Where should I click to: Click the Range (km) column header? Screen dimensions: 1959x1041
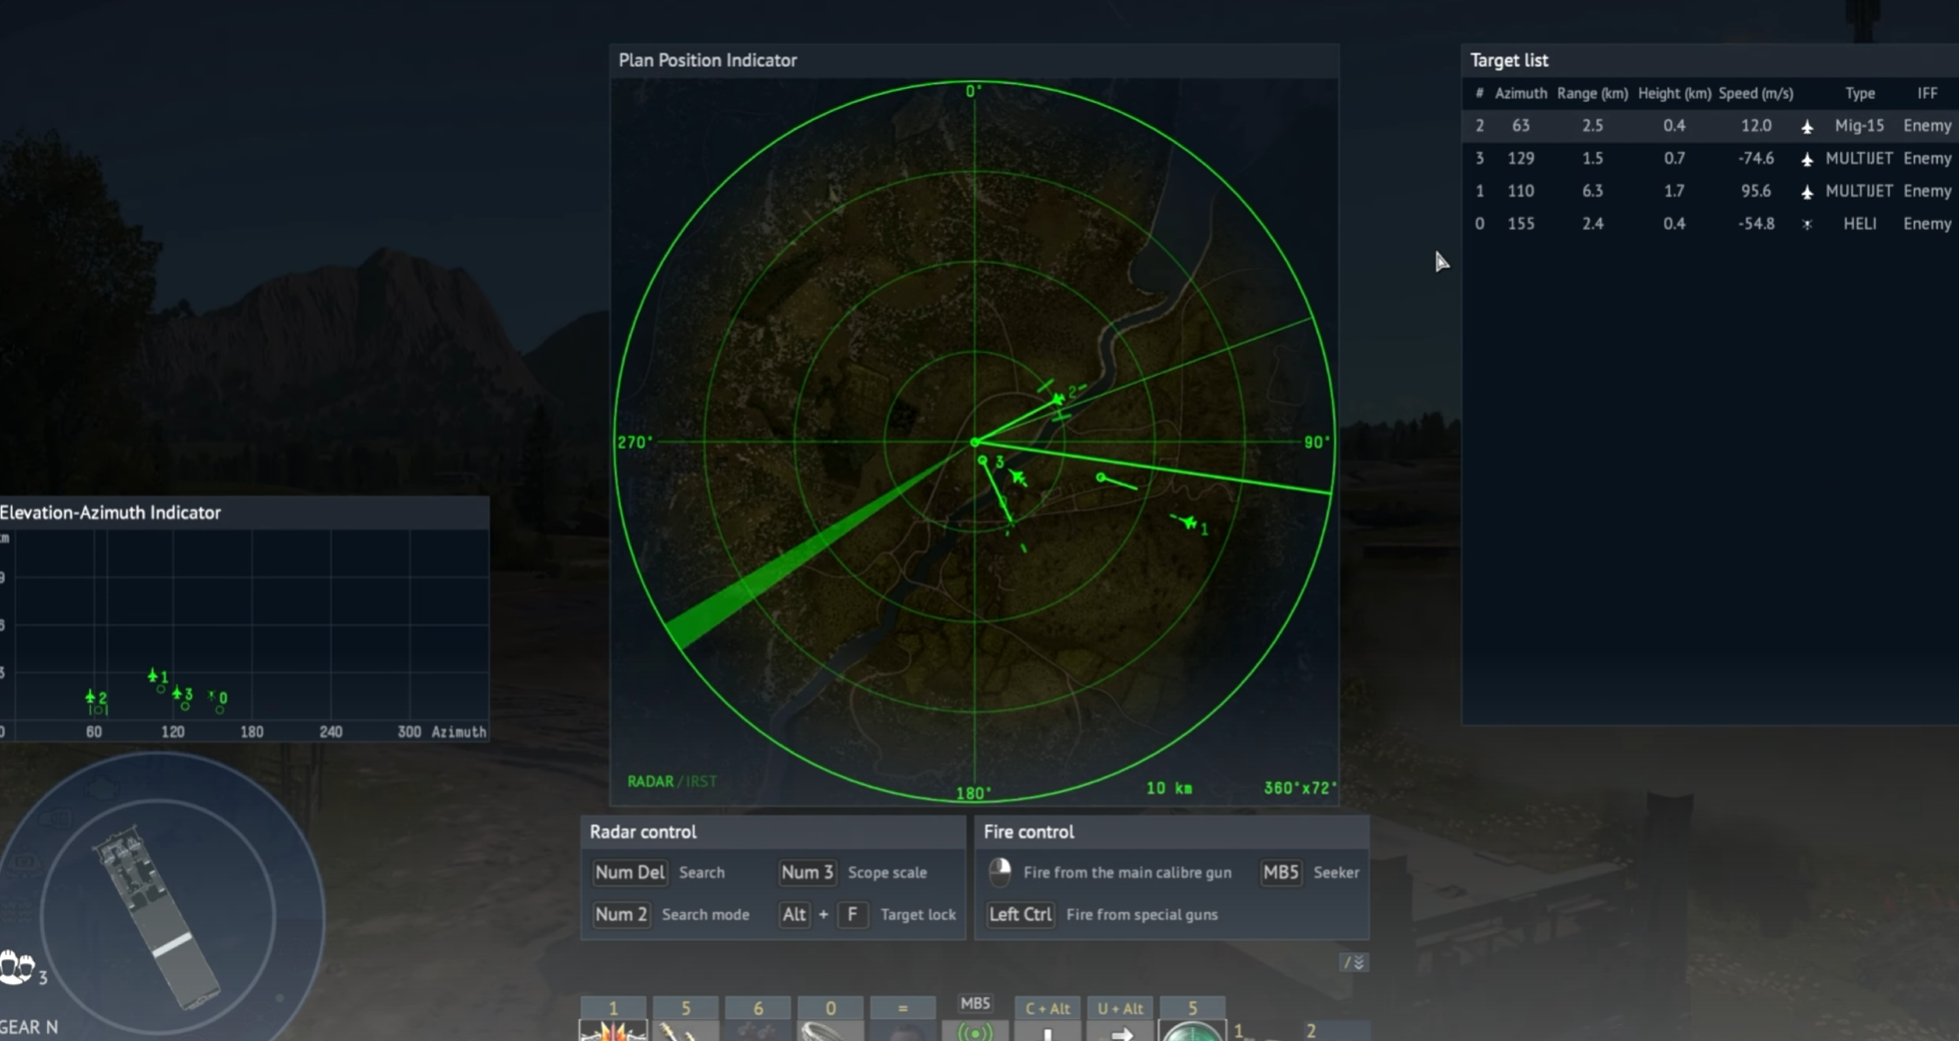click(x=1592, y=93)
